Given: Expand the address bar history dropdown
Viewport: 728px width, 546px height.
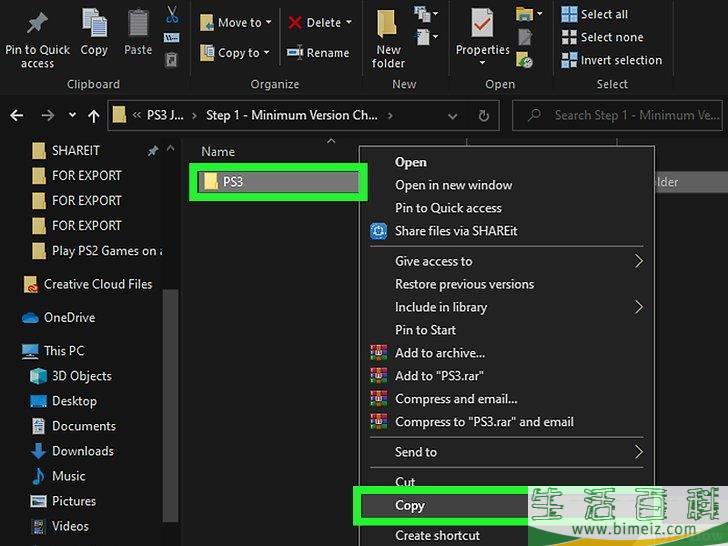Looking at the screenshot, I should click(x=453, y=116).
